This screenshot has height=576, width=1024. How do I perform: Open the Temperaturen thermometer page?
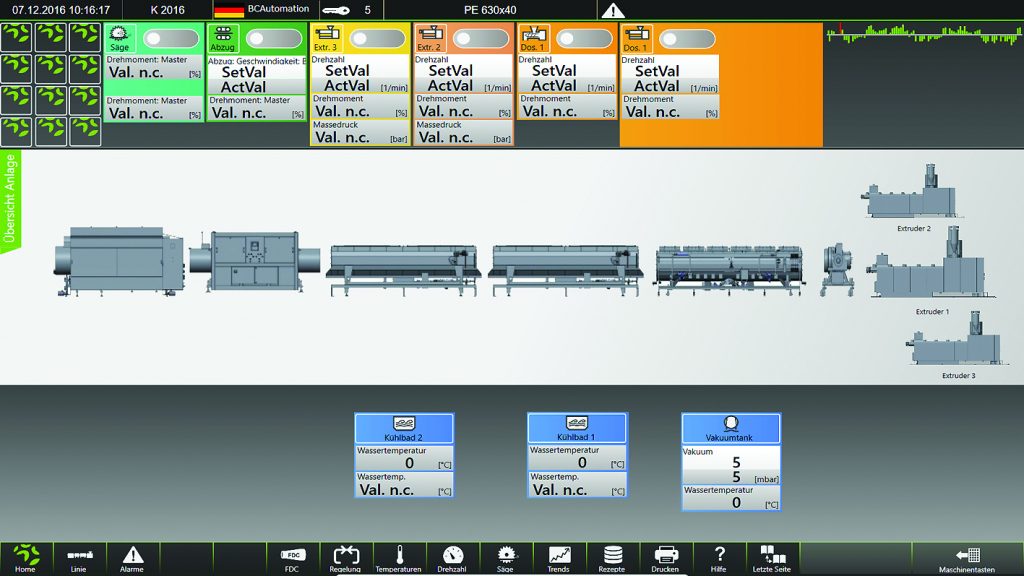[x=399, y=558]
